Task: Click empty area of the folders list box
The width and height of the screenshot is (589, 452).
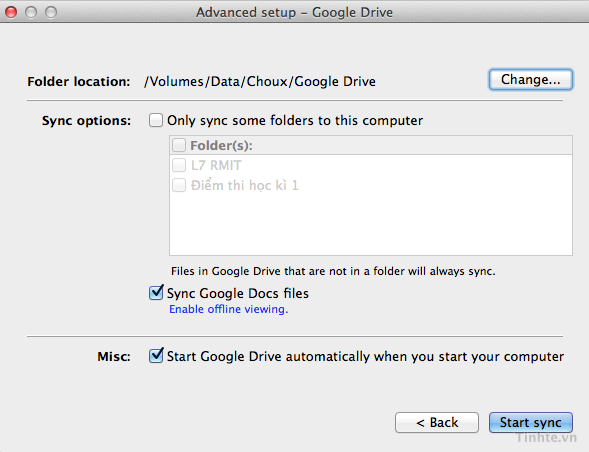Action: (371, 224)
